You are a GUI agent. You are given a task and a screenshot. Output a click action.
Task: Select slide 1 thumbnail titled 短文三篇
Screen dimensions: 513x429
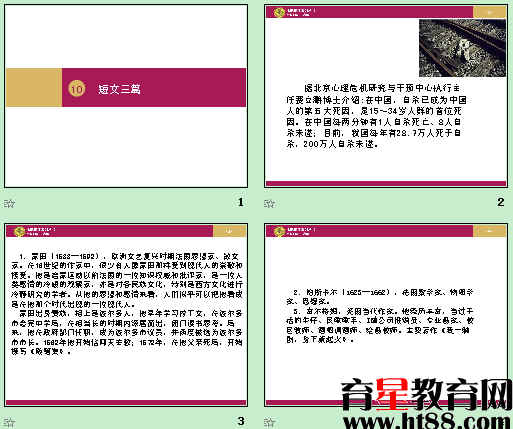pos(126,96)
